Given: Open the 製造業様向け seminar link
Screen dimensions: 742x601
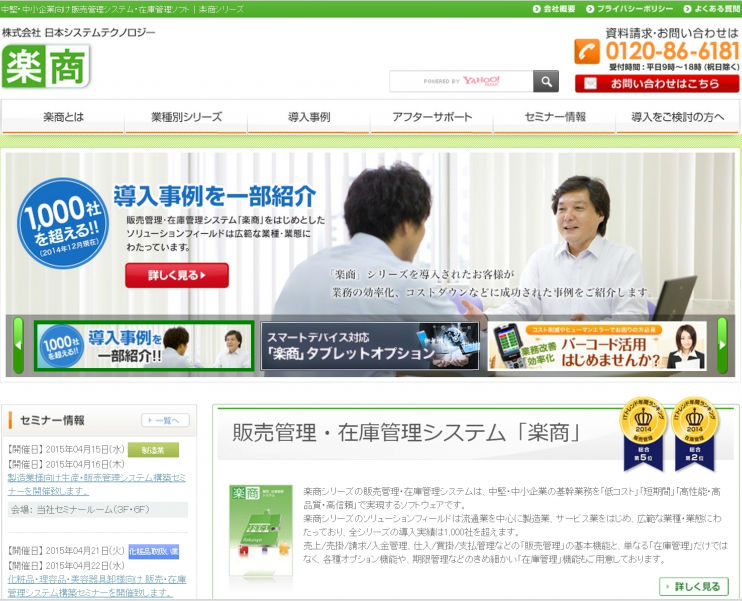Looking at the screenshot, I should 97,485.
